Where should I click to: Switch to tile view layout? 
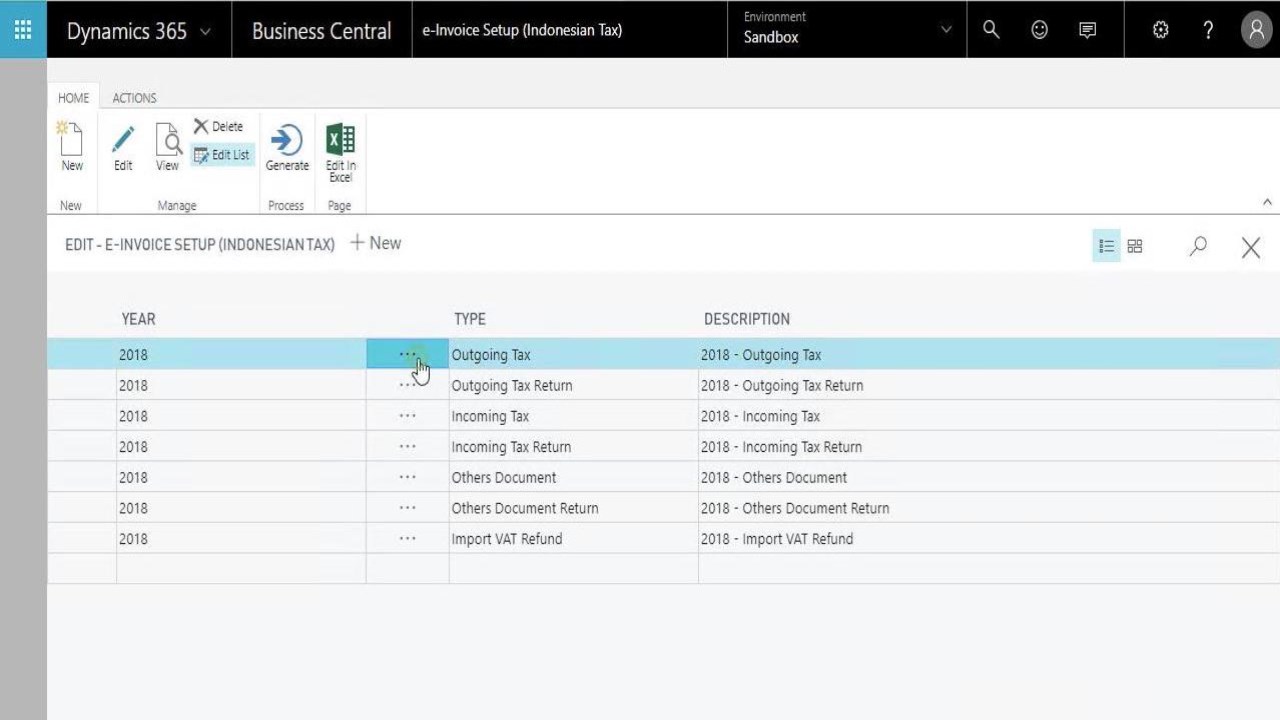click(1135, 246)
